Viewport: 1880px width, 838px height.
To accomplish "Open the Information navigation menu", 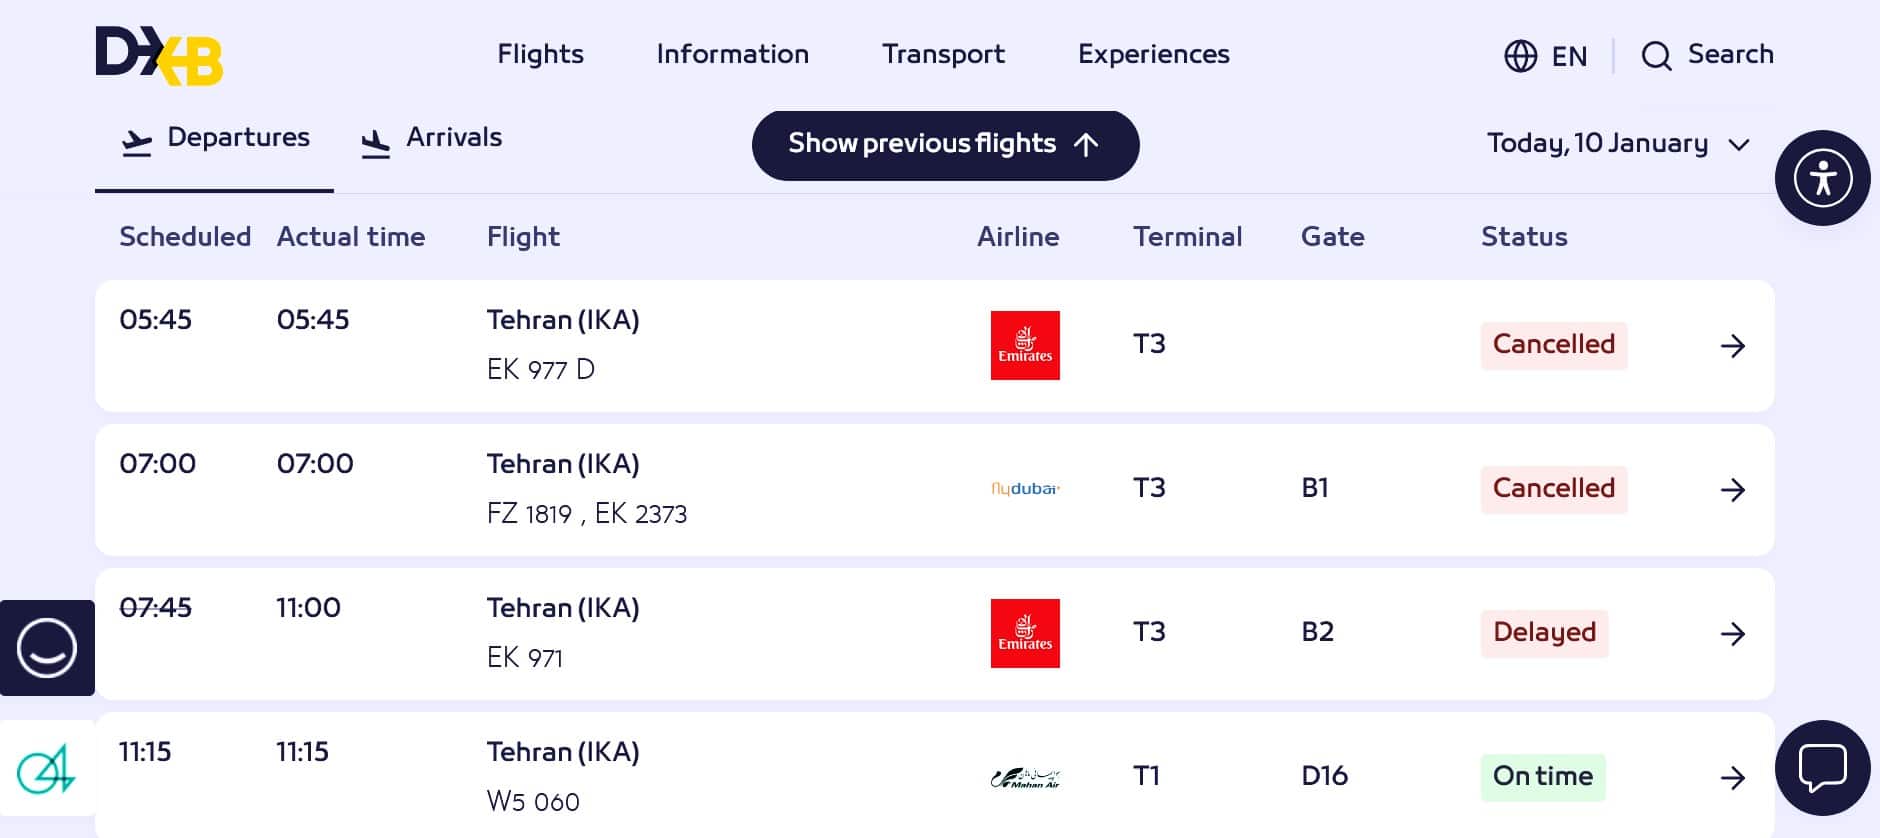I will pos(732,54).
